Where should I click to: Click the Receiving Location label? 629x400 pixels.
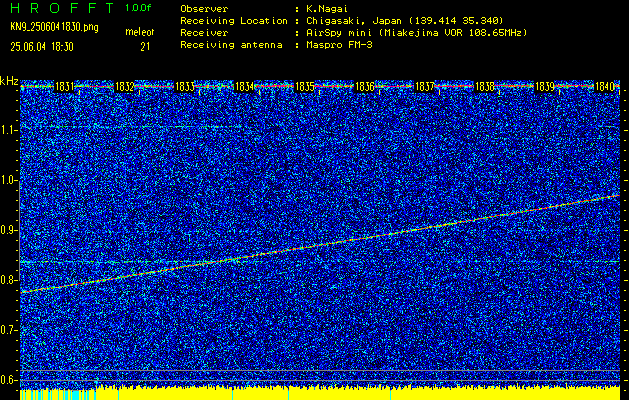pos(234,20)
